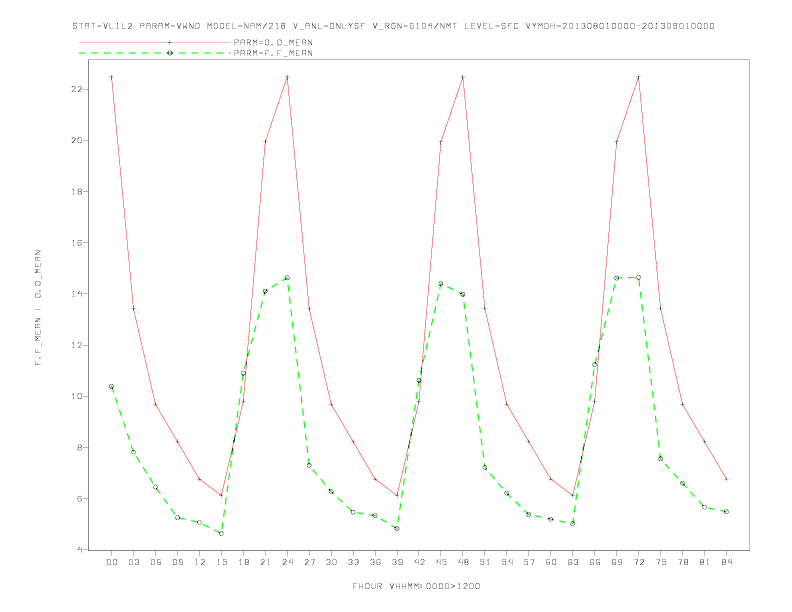Click y-axis tick label 8
Screen dimensions: 792x612
80,447
